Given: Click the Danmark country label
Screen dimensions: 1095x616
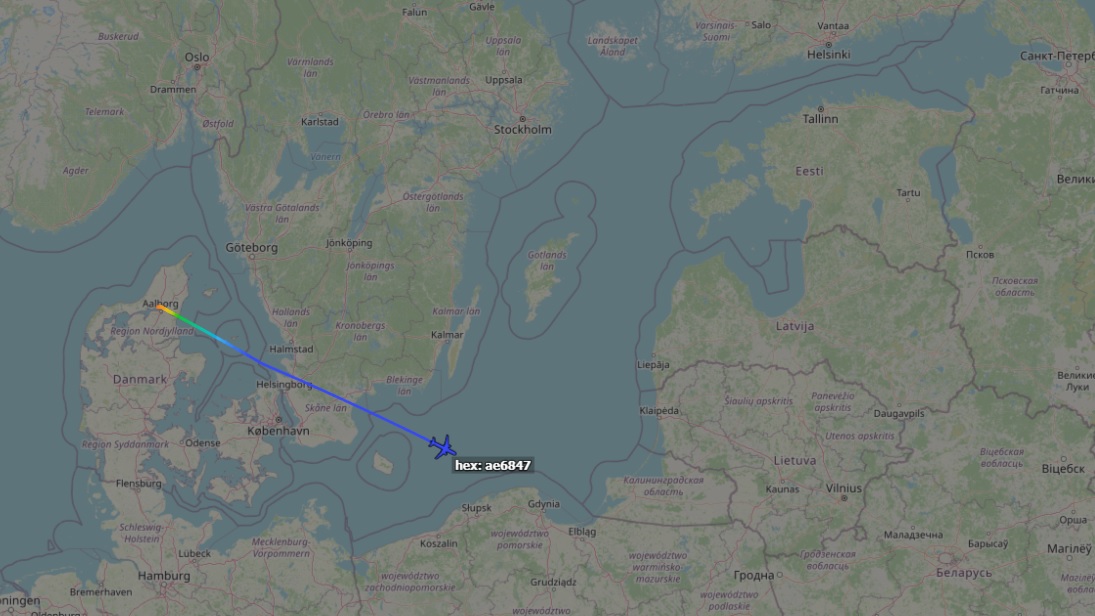Looking at the screenshot, I should [x=140, y=379].
